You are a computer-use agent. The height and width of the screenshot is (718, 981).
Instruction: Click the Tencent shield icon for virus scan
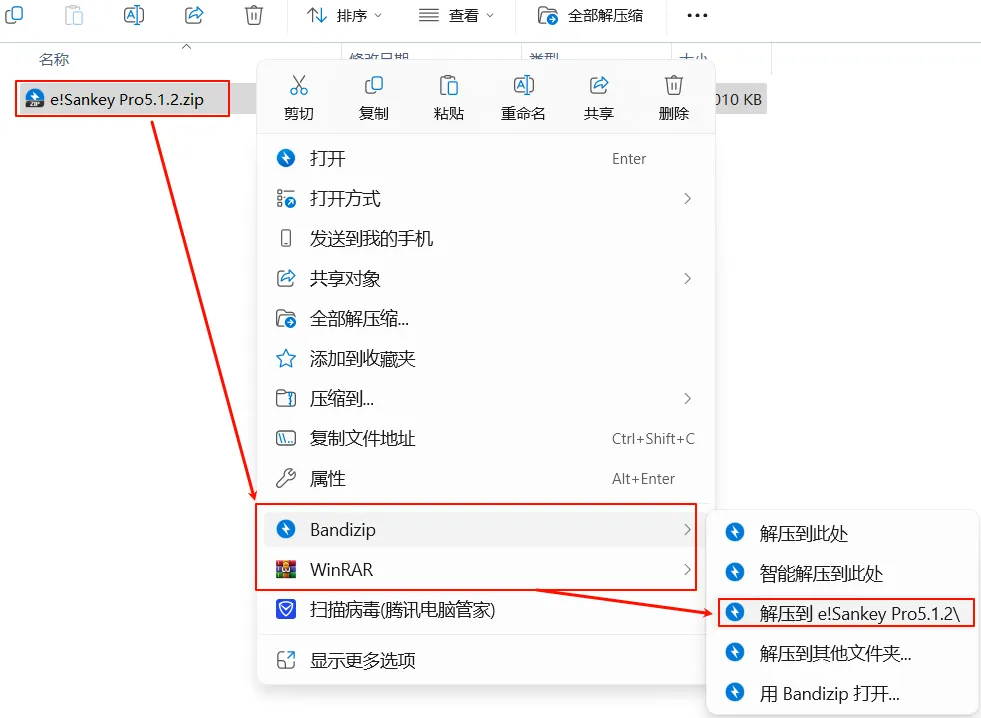286,609
